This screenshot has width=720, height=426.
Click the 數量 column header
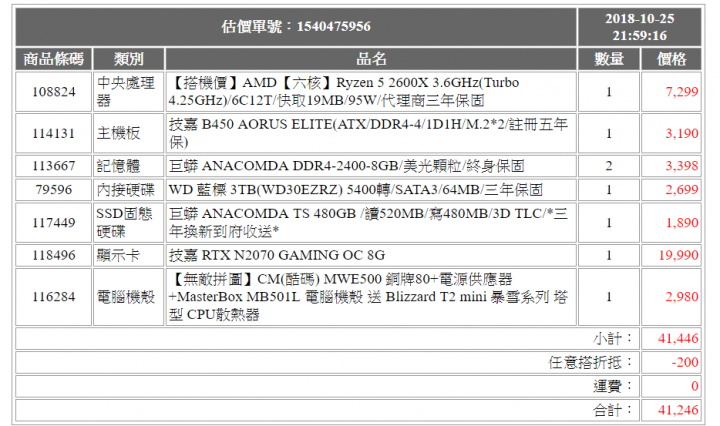[x=609, y=59]
